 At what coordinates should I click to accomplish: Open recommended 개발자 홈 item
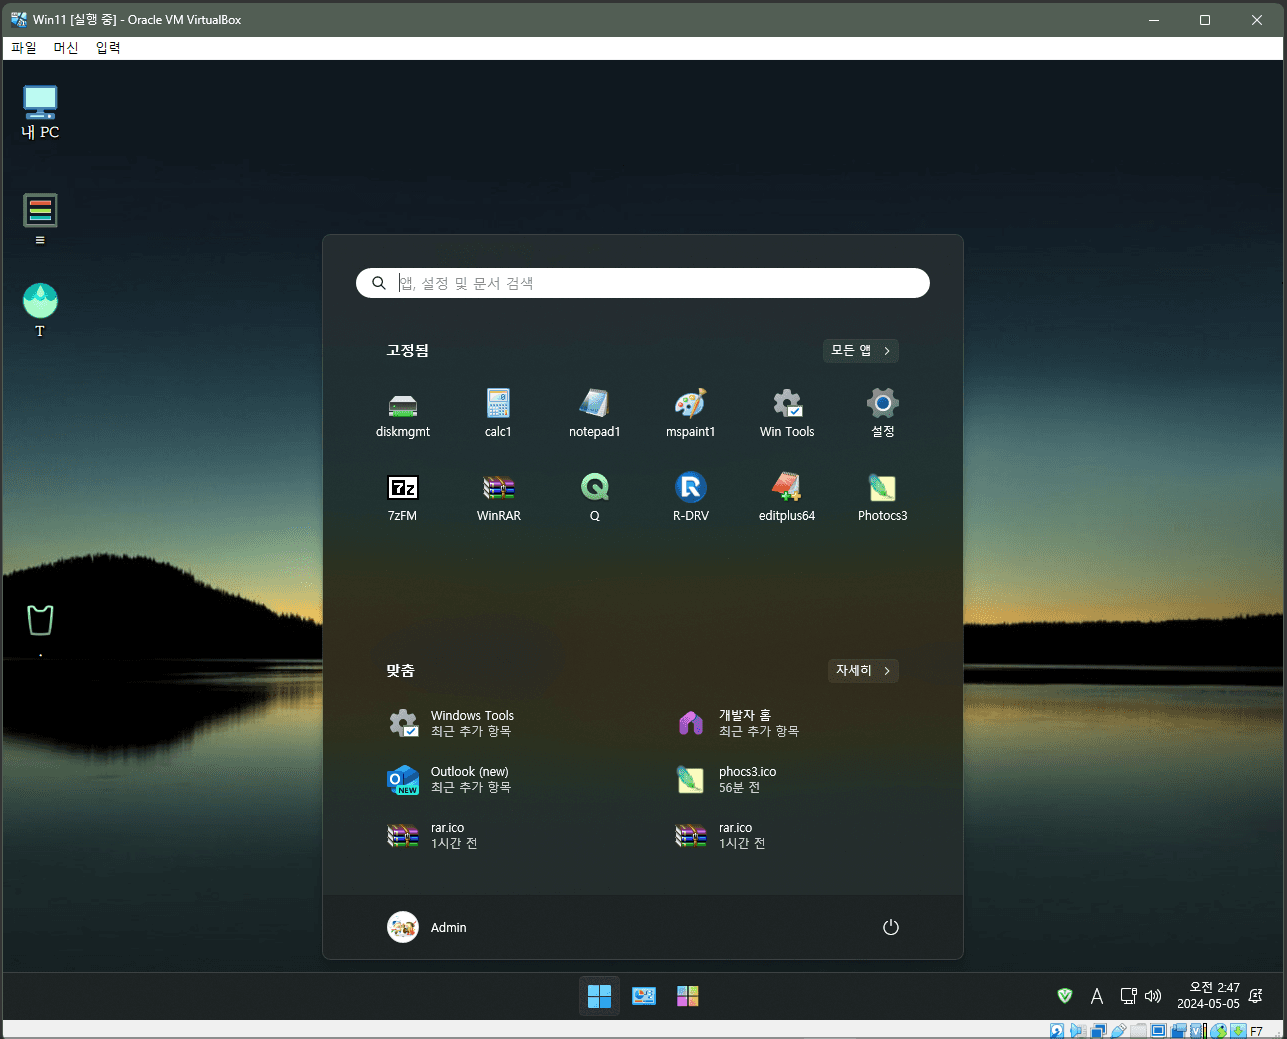pos(738,723)
